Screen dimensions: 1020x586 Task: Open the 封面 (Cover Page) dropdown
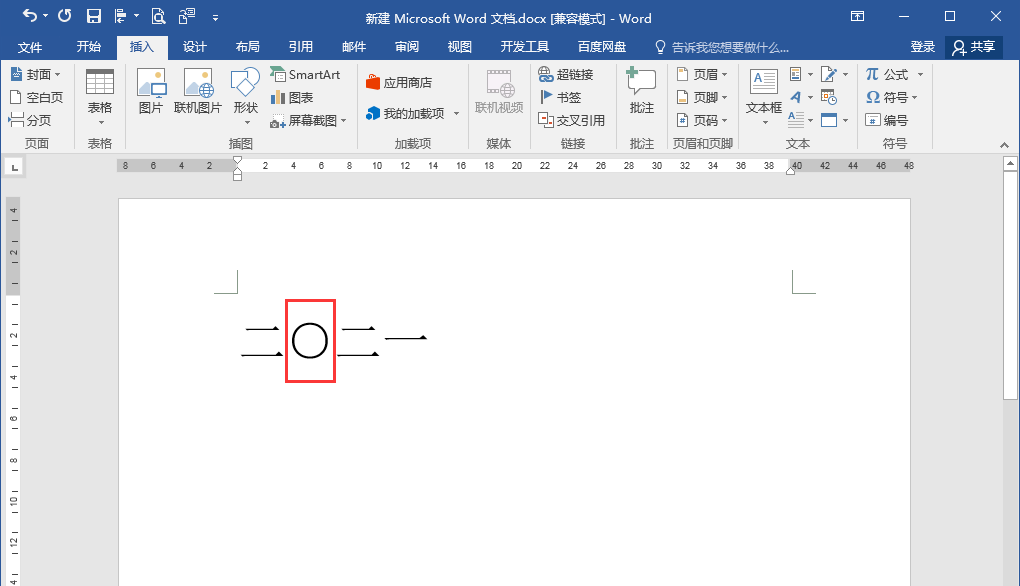(36, 74)
